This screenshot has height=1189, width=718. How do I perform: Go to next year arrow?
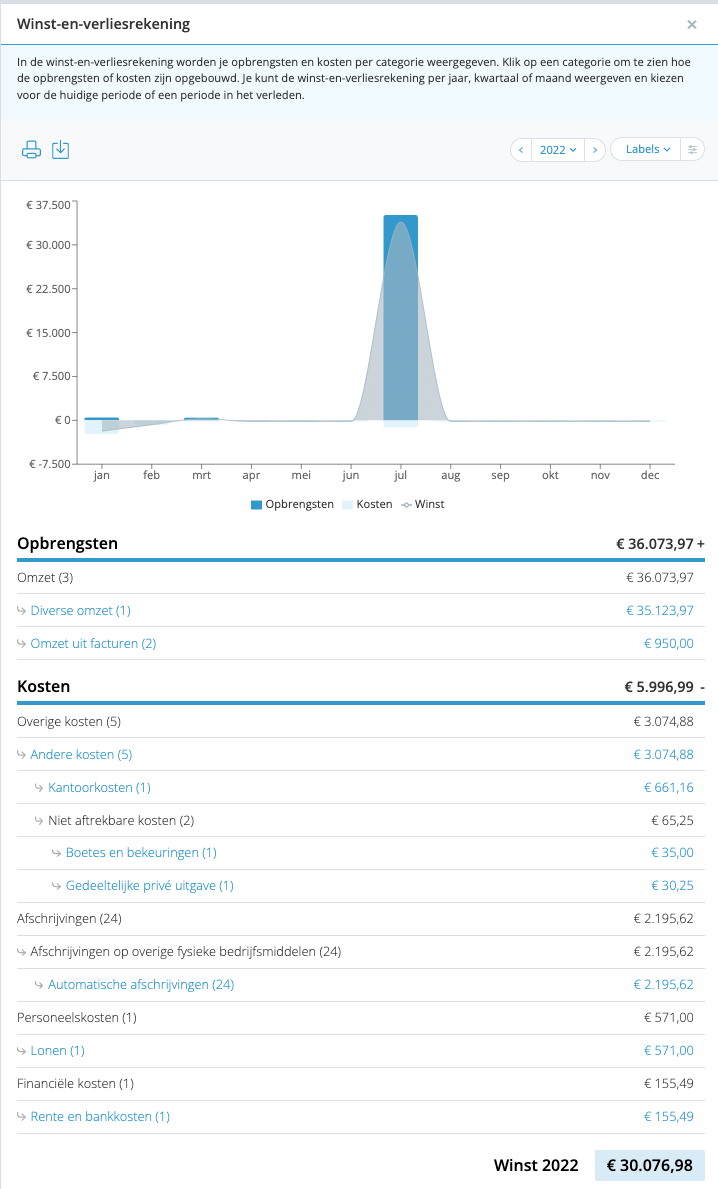coord(595,149)
